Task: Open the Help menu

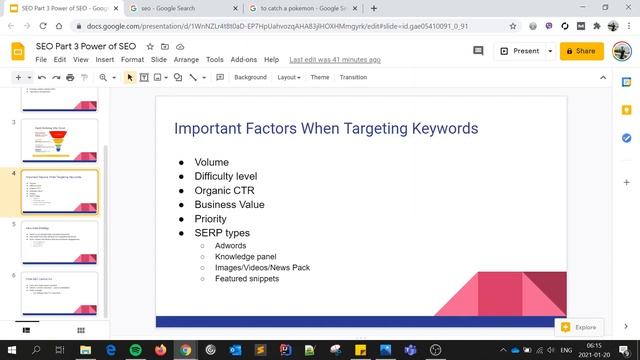Action: coord(271,60)
